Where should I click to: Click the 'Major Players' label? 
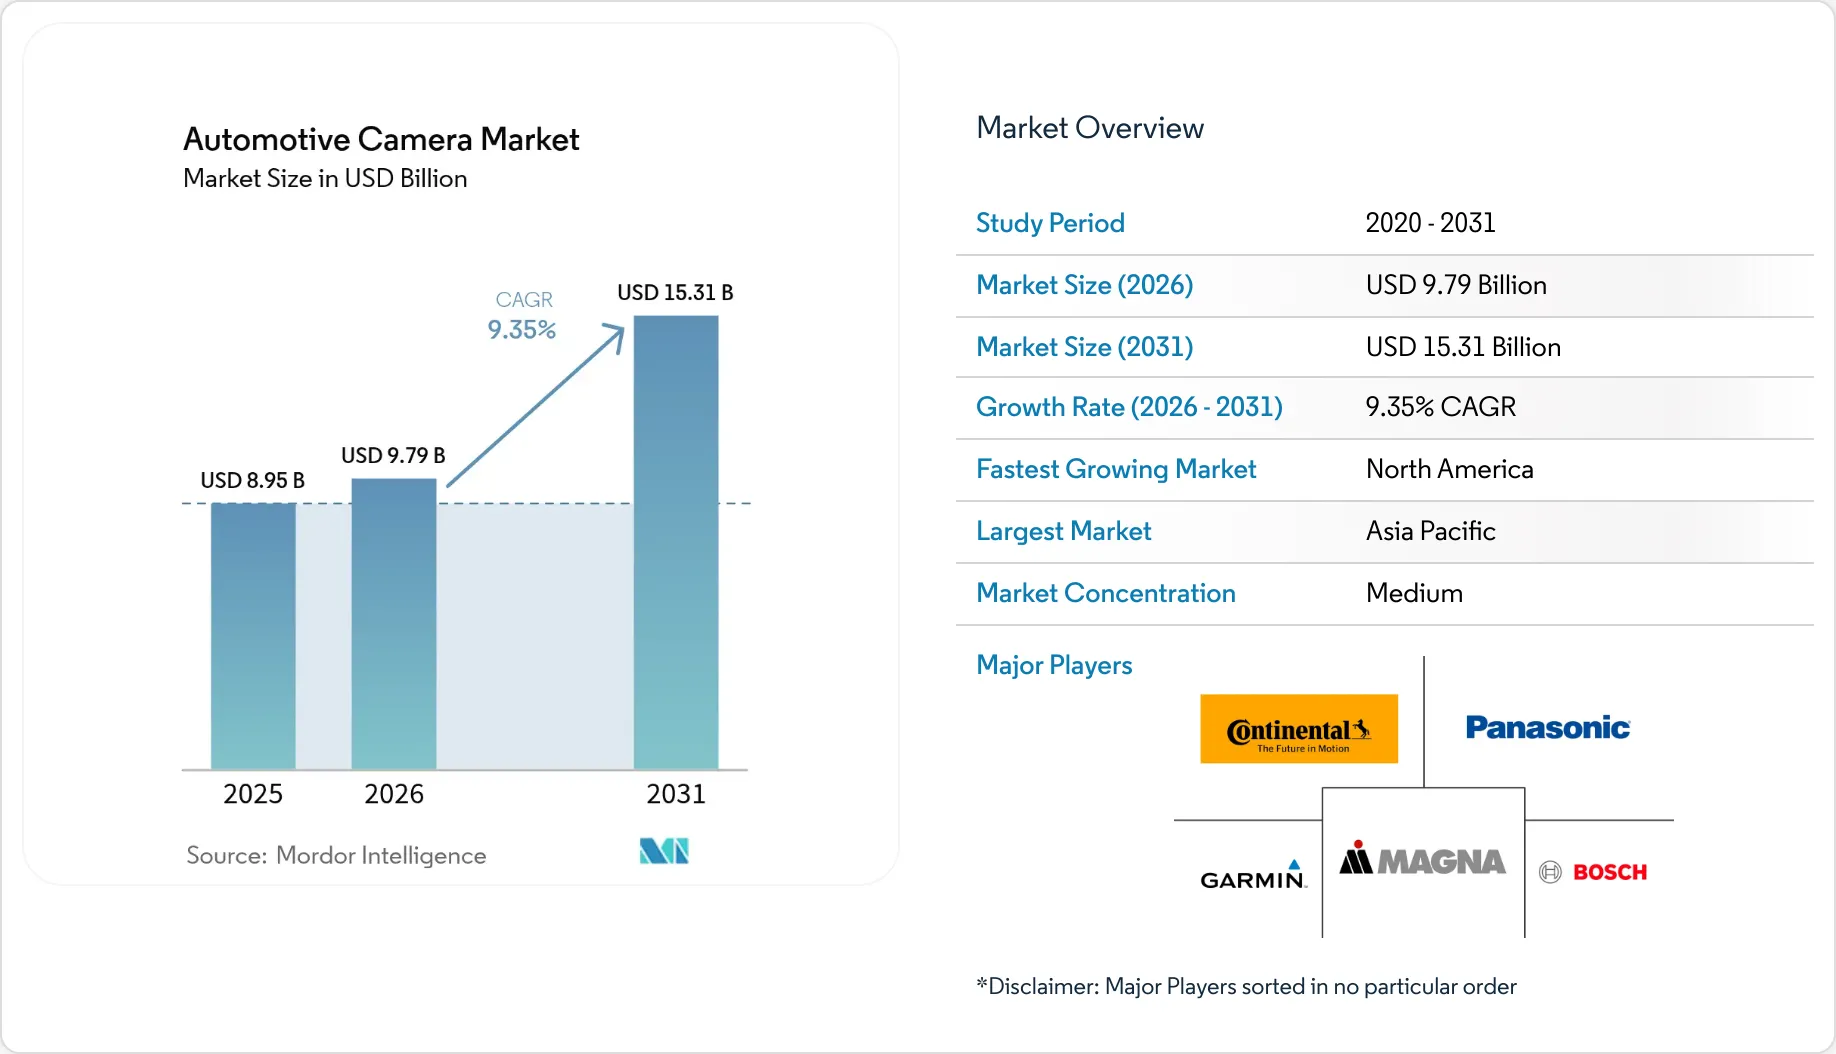coord(1054,665)
